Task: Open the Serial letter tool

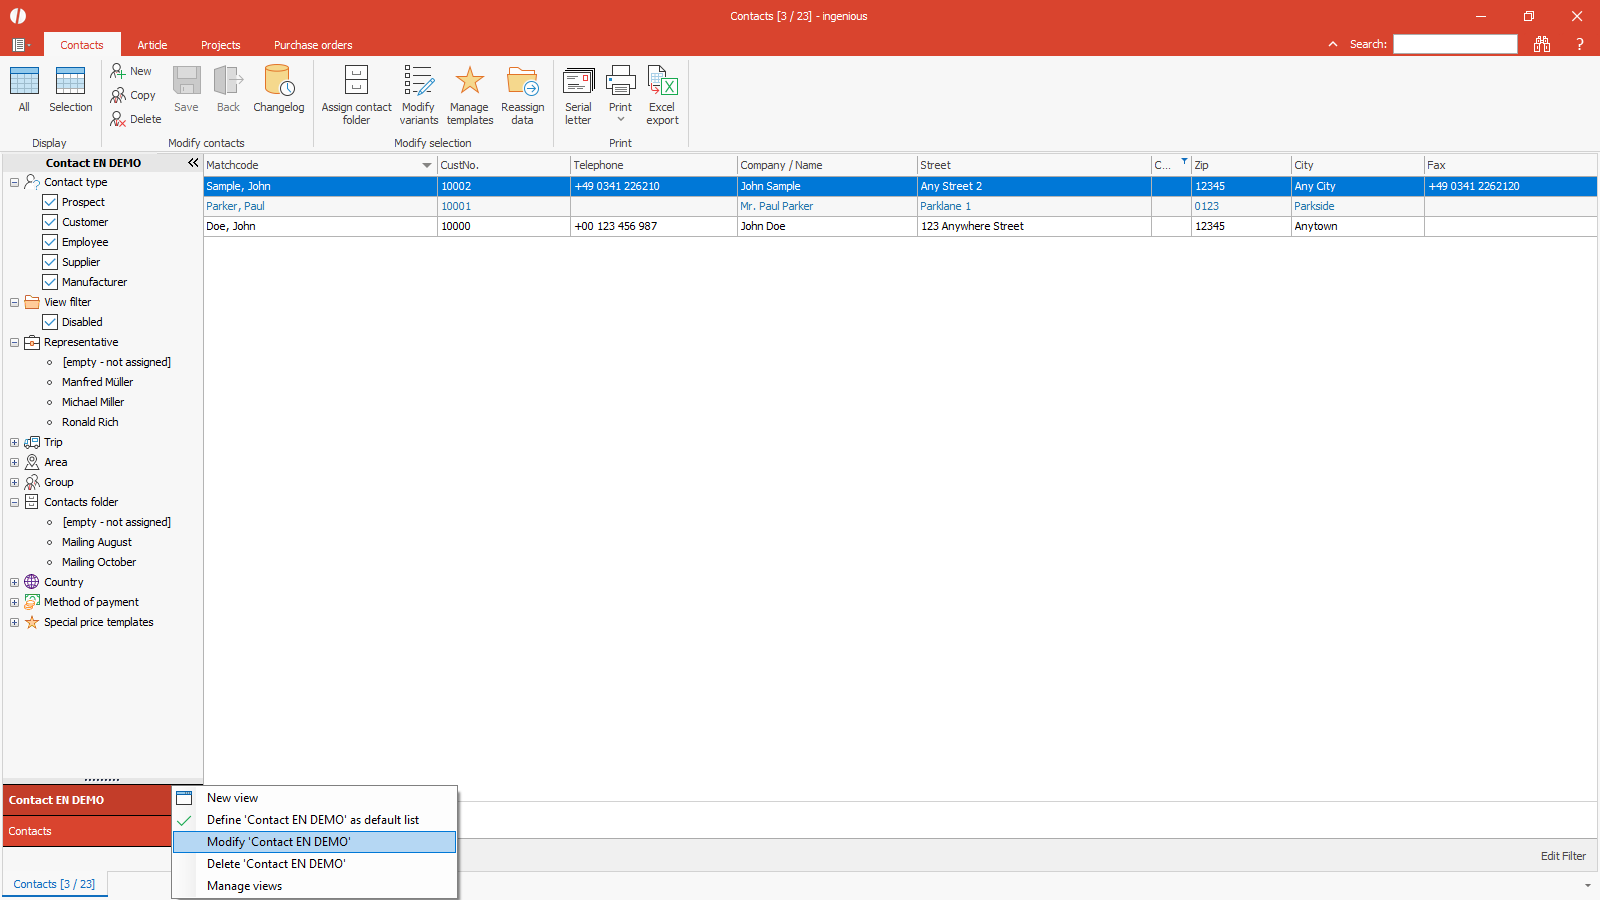Action: click(x=578, y=82)
